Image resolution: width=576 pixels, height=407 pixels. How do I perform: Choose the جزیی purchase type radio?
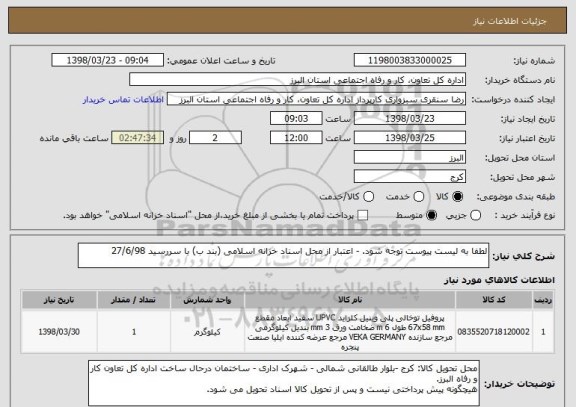click(475, 215)
